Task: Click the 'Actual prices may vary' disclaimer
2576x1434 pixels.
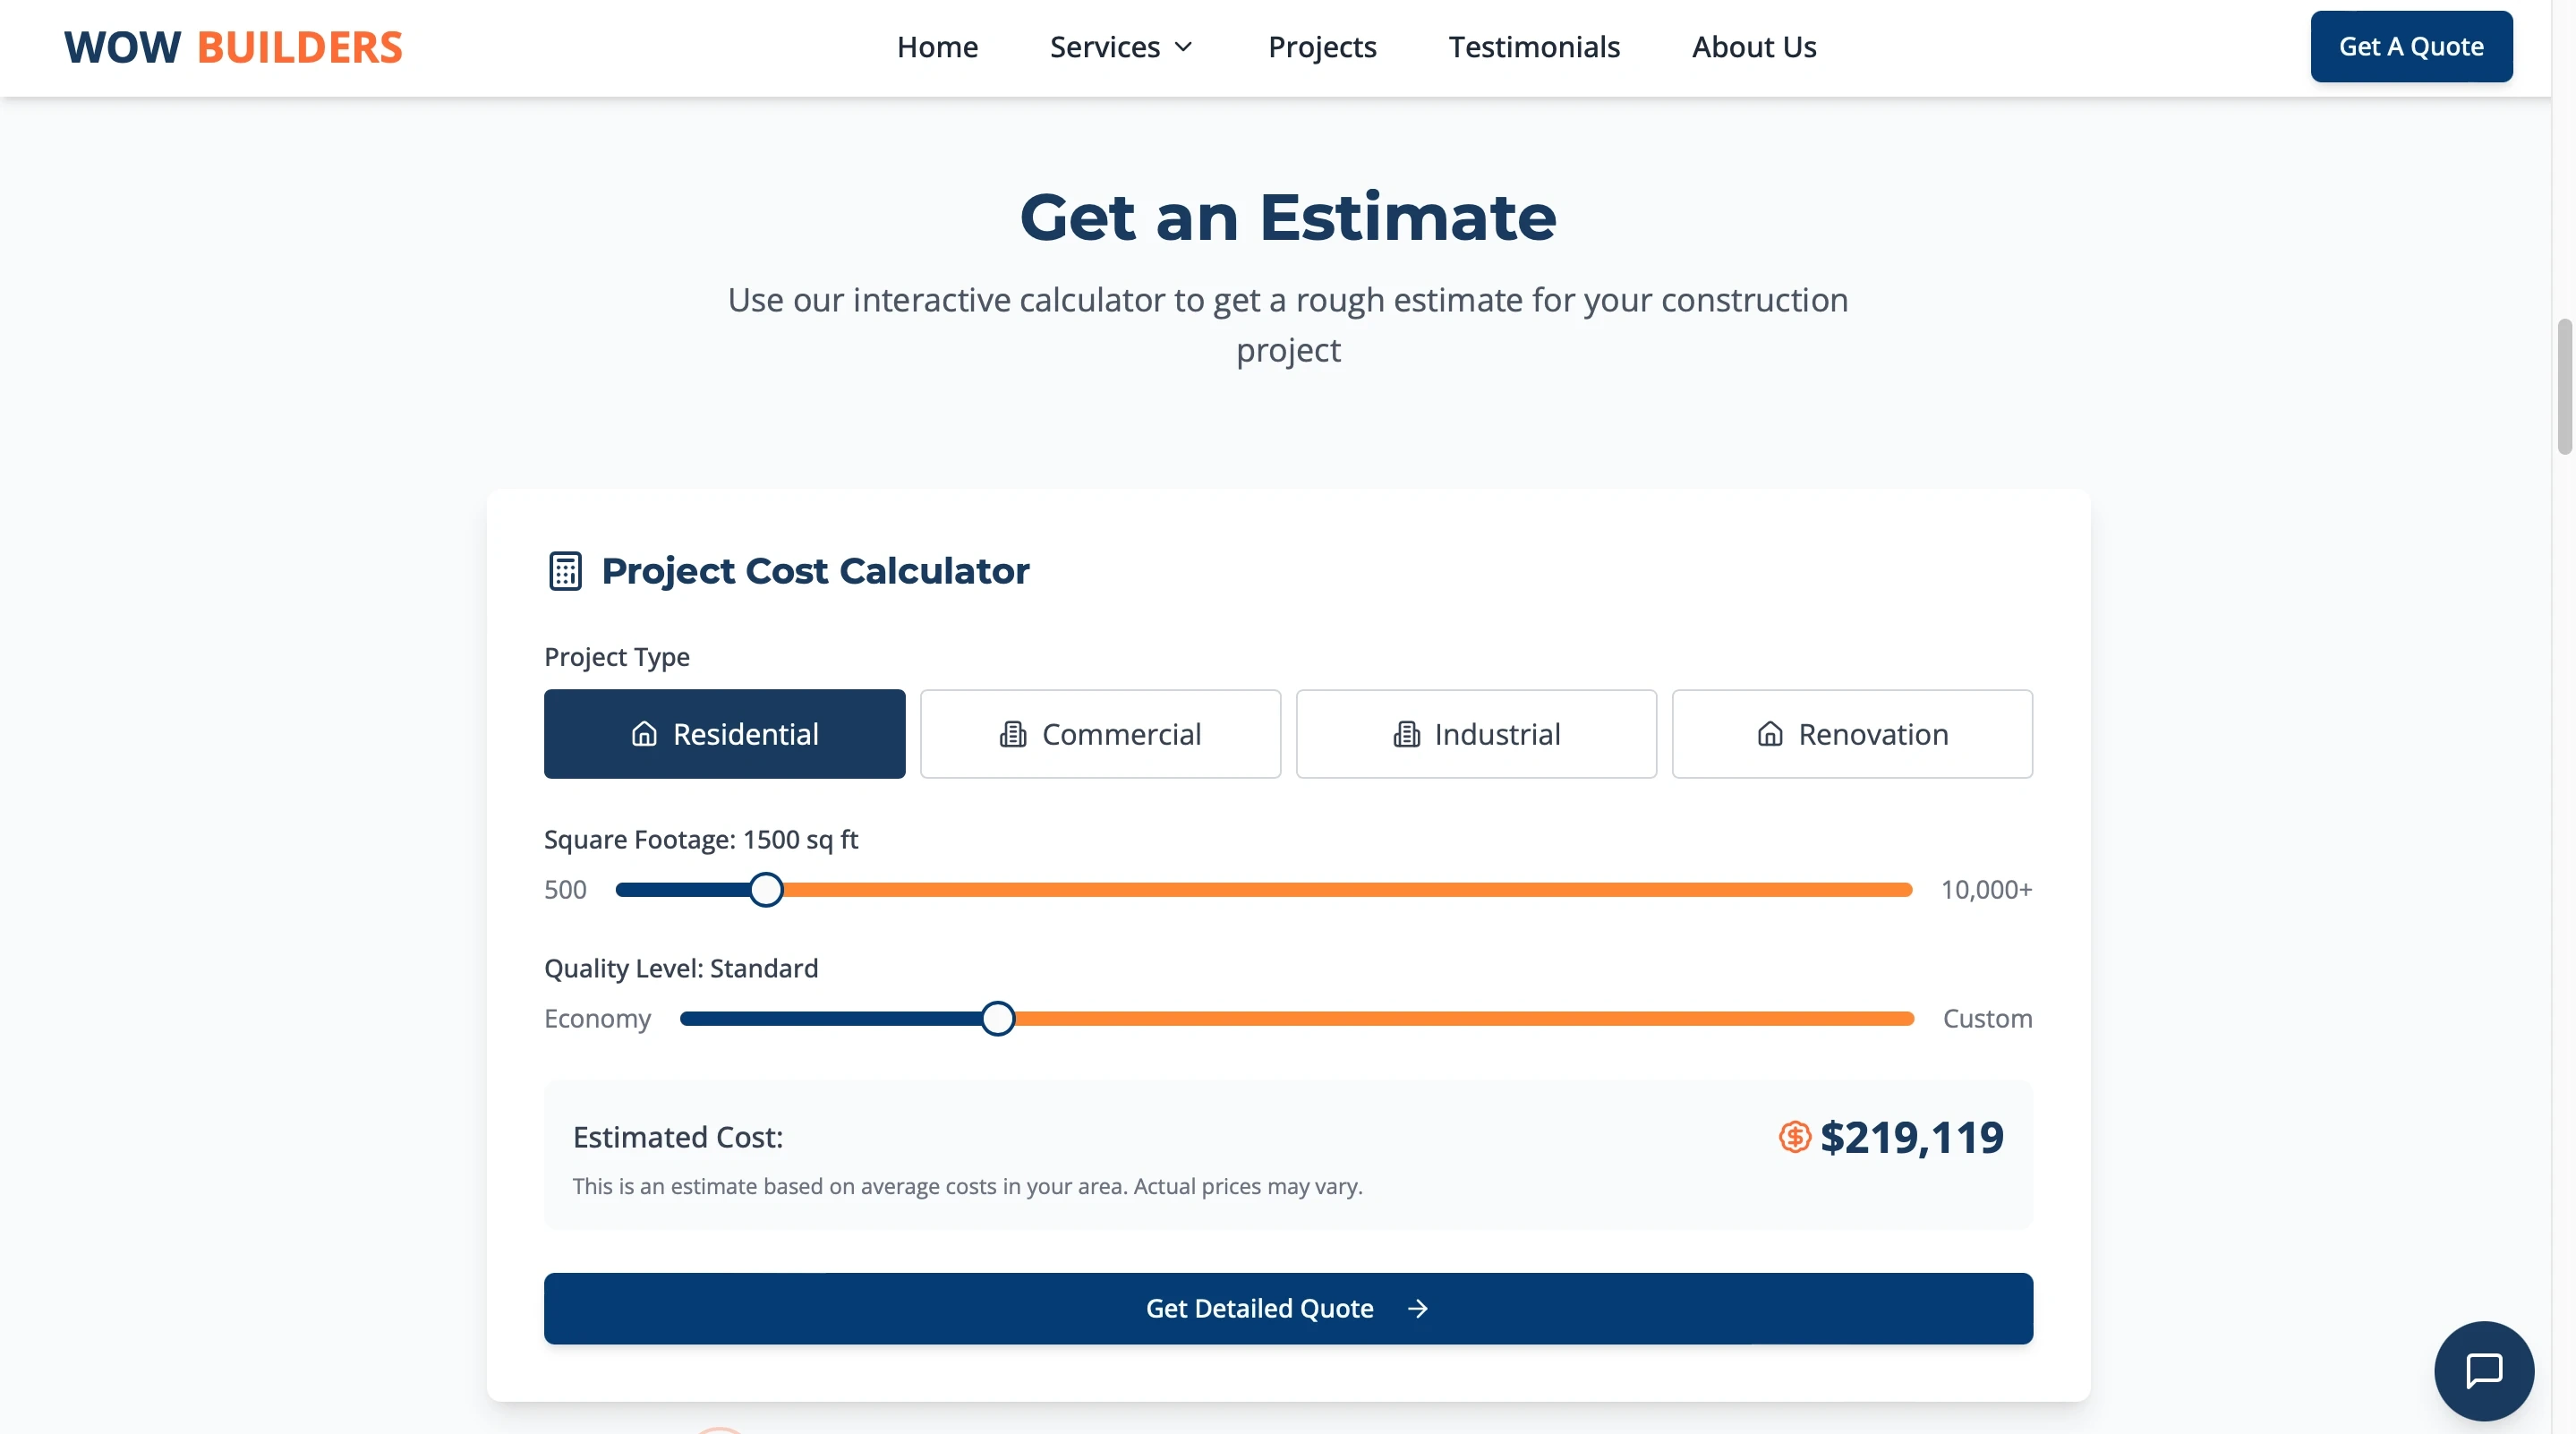Action: pos(1248,1186)
